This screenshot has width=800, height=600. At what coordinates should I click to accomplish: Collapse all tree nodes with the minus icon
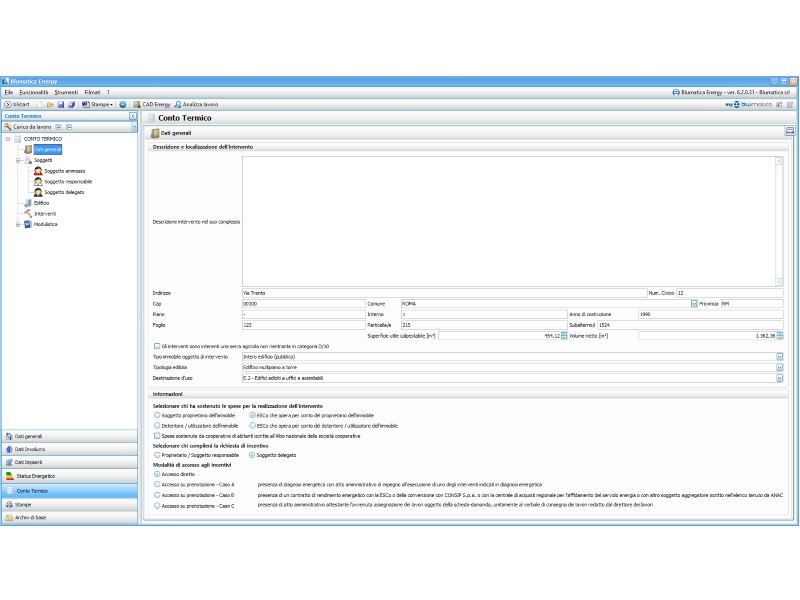pyautogui.click(x=69, y=127)
